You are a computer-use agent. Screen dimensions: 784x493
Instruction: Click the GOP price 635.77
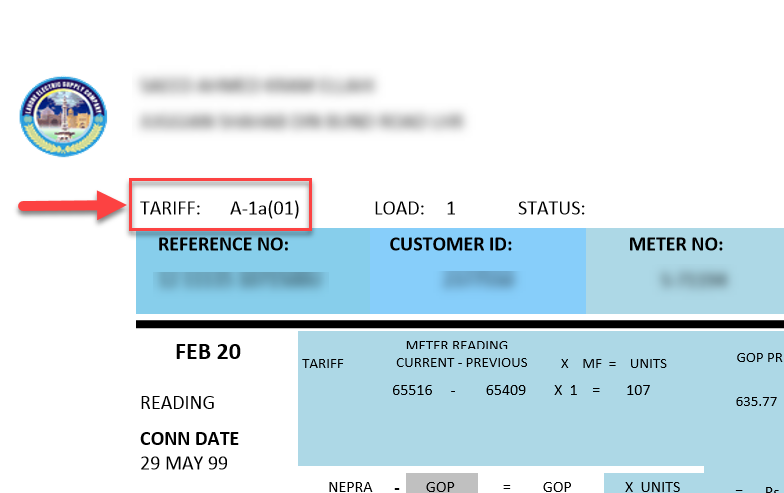(x=756, y=402)
